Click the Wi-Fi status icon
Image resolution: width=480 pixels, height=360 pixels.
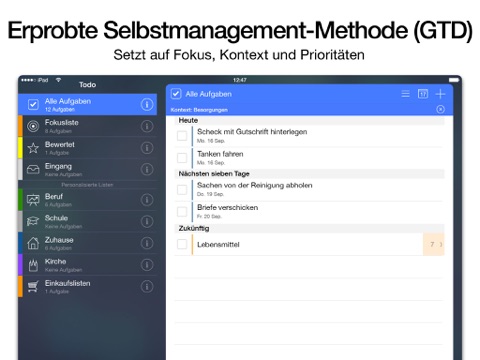tap(58, 80)
